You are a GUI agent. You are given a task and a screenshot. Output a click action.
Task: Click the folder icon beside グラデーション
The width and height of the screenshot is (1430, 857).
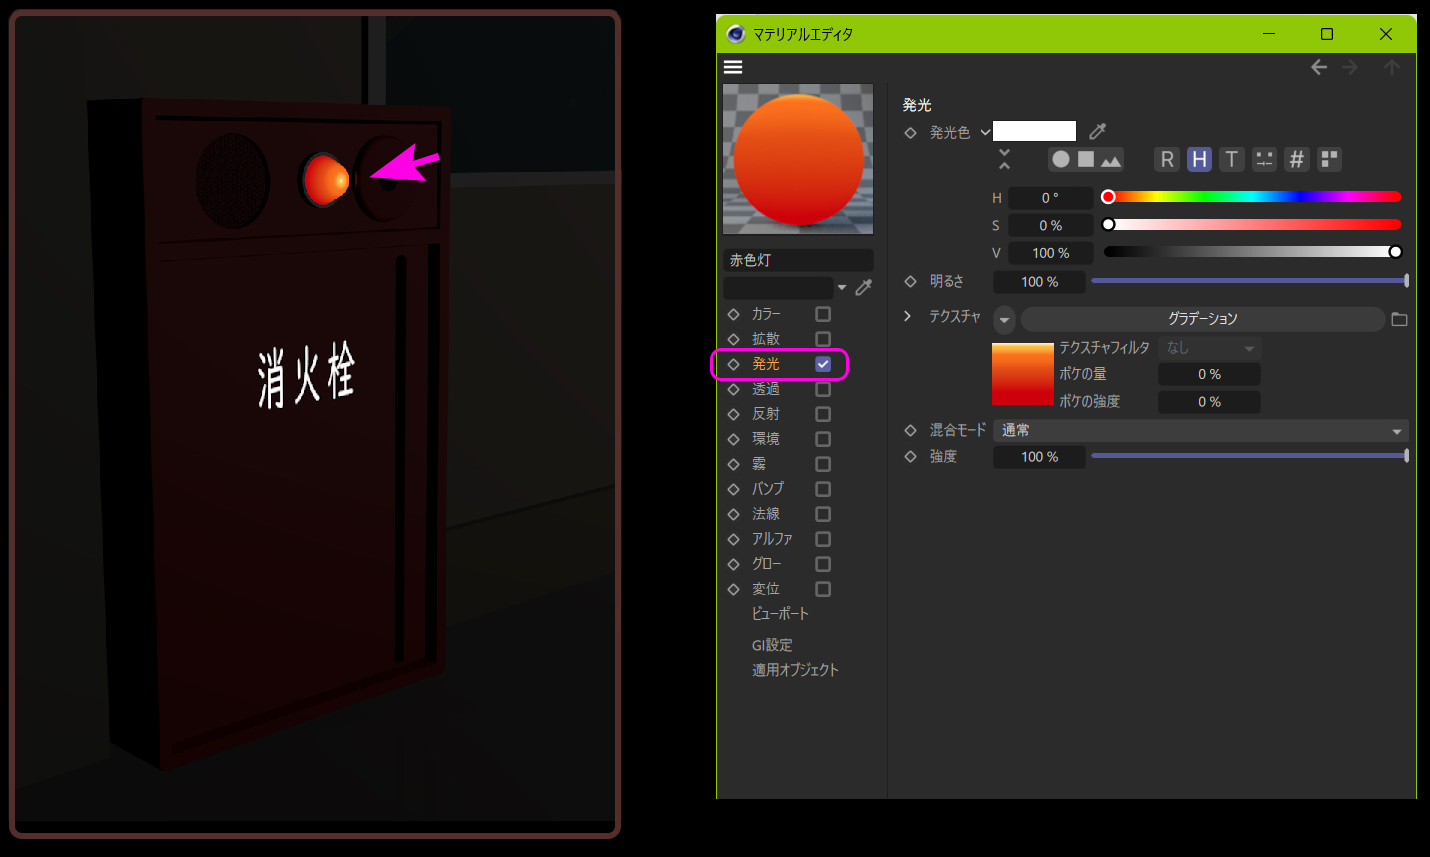pos(1399,319)
